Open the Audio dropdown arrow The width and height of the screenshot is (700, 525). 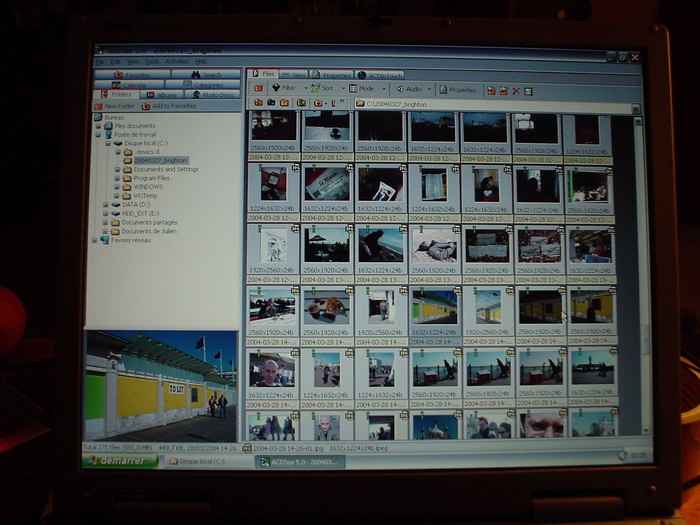[x=429, y=89]
